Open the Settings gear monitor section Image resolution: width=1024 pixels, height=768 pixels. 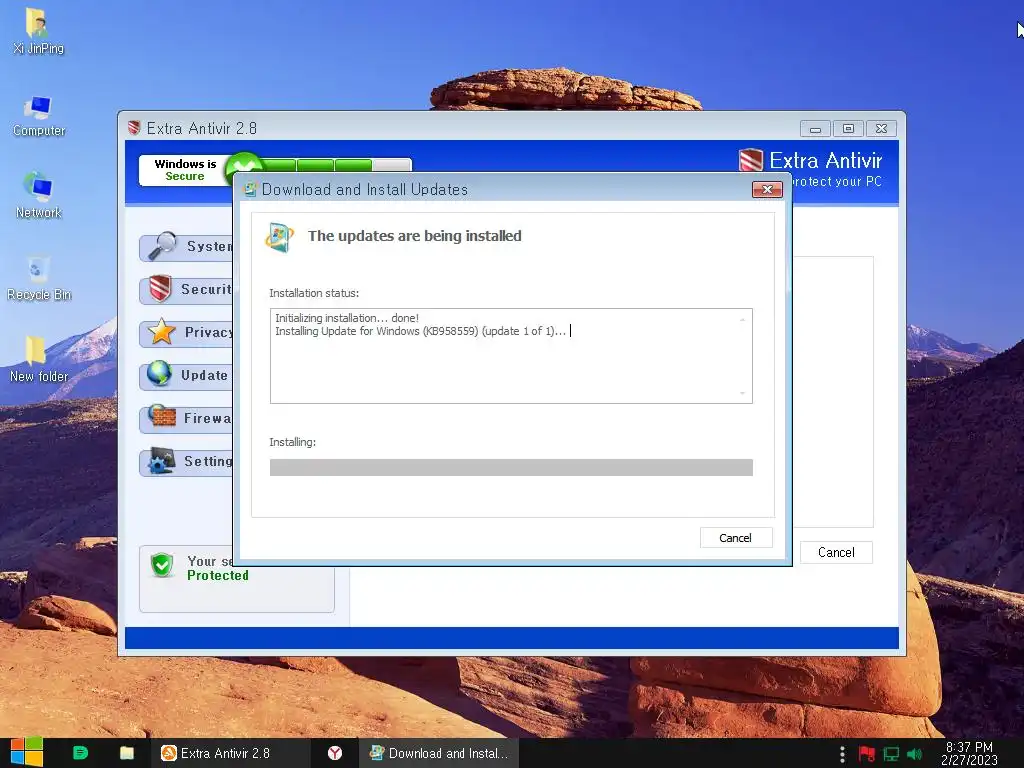coord(186,462)
